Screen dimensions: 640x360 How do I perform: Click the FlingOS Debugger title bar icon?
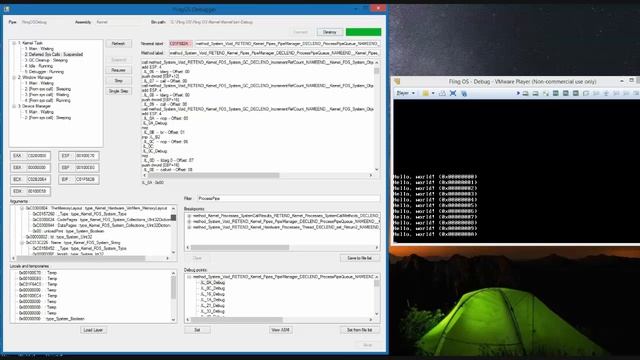click(7, 9)
